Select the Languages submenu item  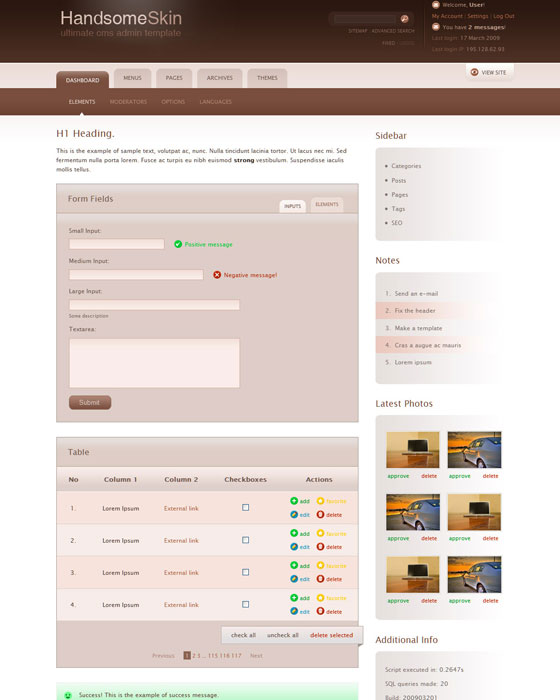(x=215, y=102)
